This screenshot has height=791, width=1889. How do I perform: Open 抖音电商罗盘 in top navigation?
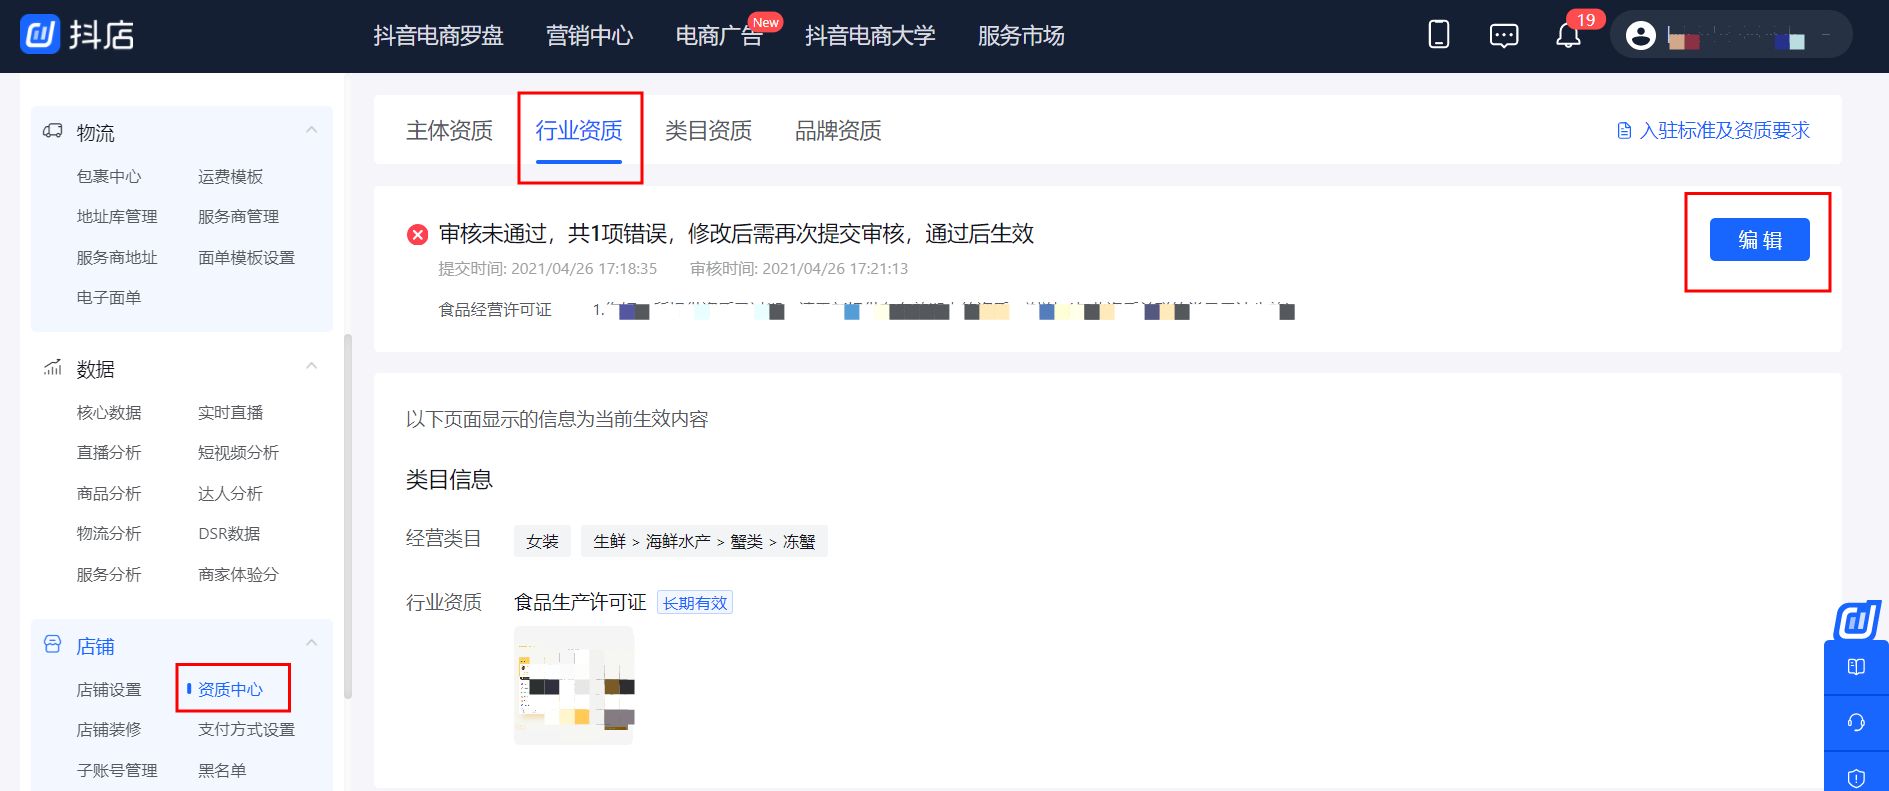(x=438, y=36)
